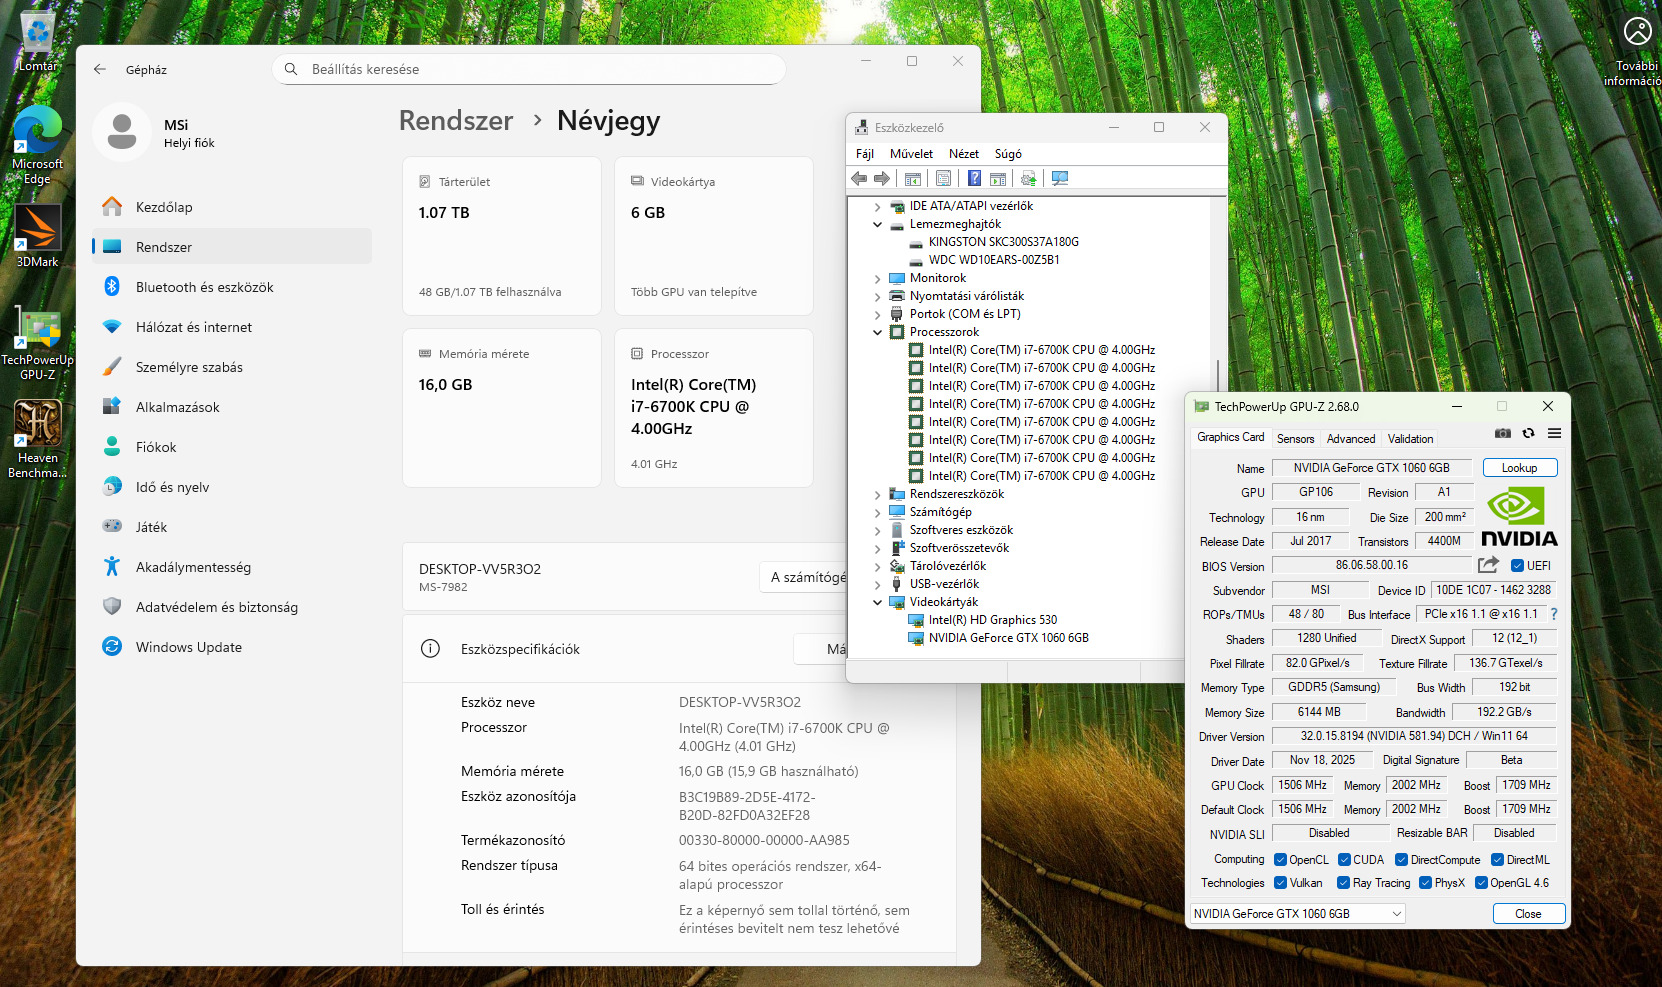Open Windows Update in the sidebar
The width and height of the screenshot is (1662, 987).
232,647
